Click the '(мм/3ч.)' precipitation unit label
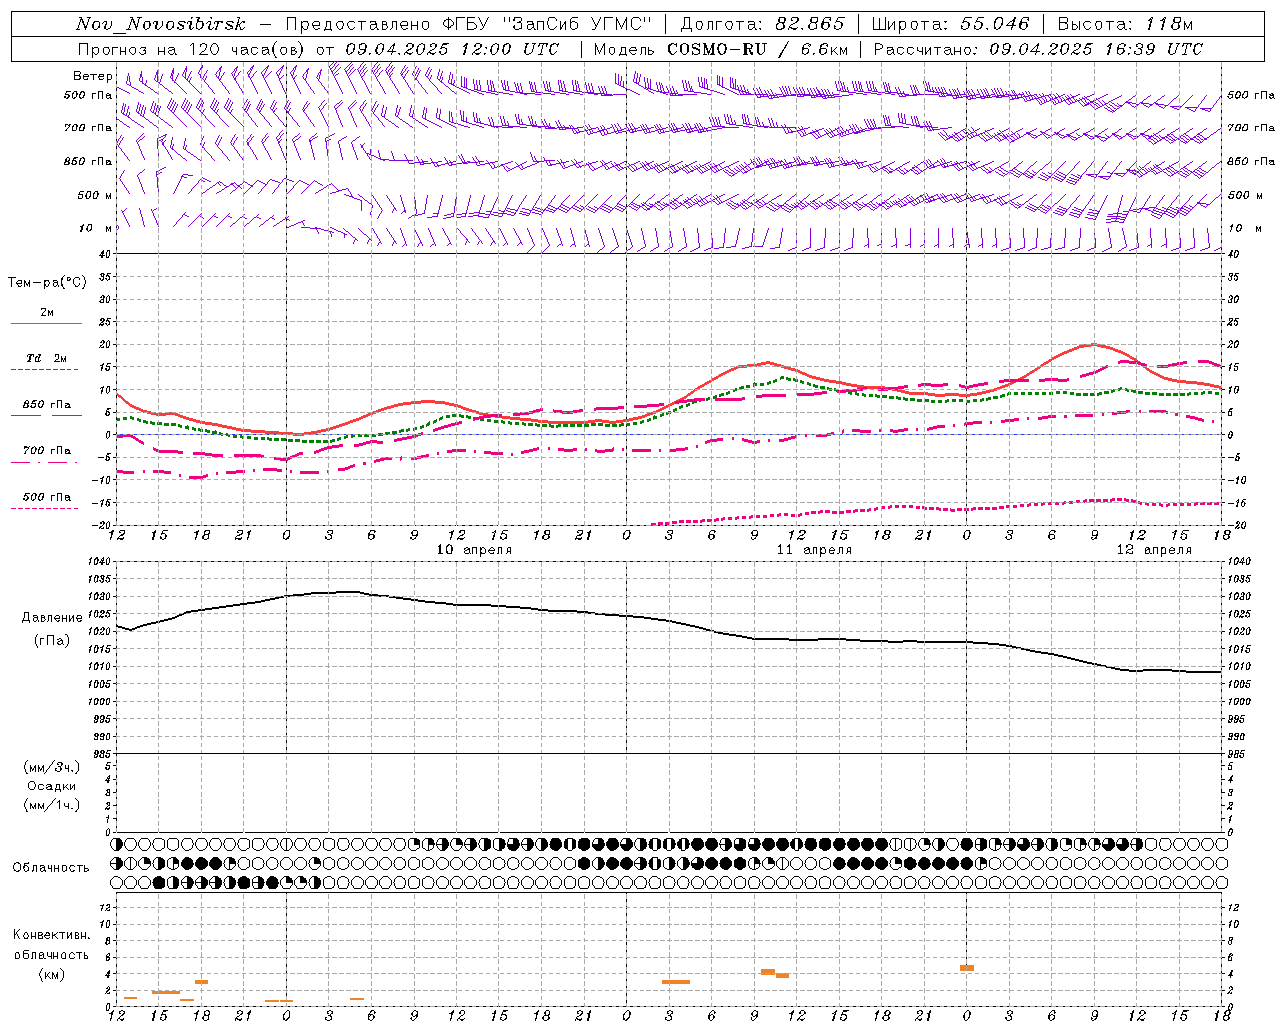This screenshot has width=1280, height=1024. (x=52, y=767)
